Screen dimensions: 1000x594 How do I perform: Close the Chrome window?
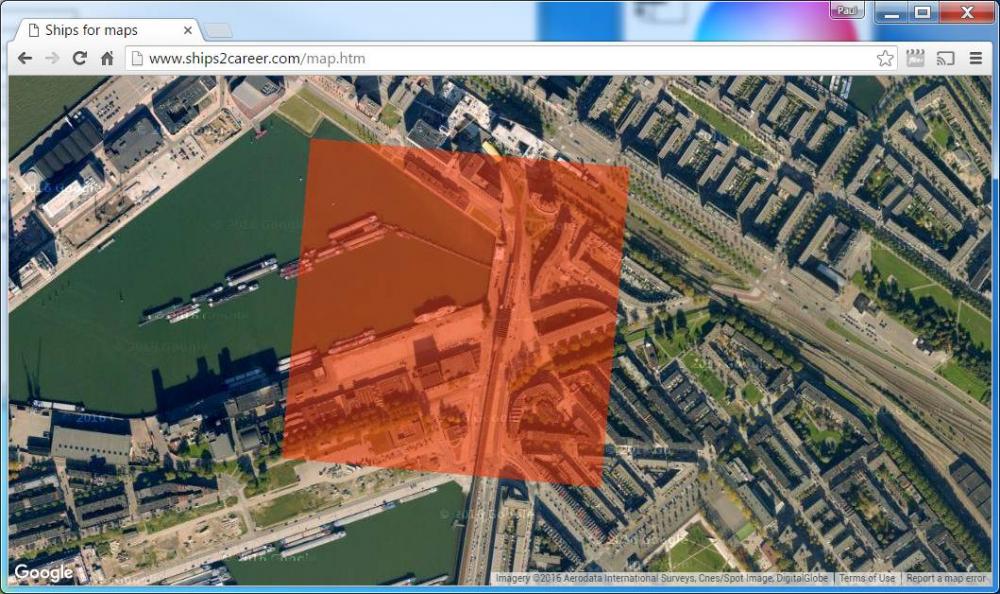[x=966, y=12]
